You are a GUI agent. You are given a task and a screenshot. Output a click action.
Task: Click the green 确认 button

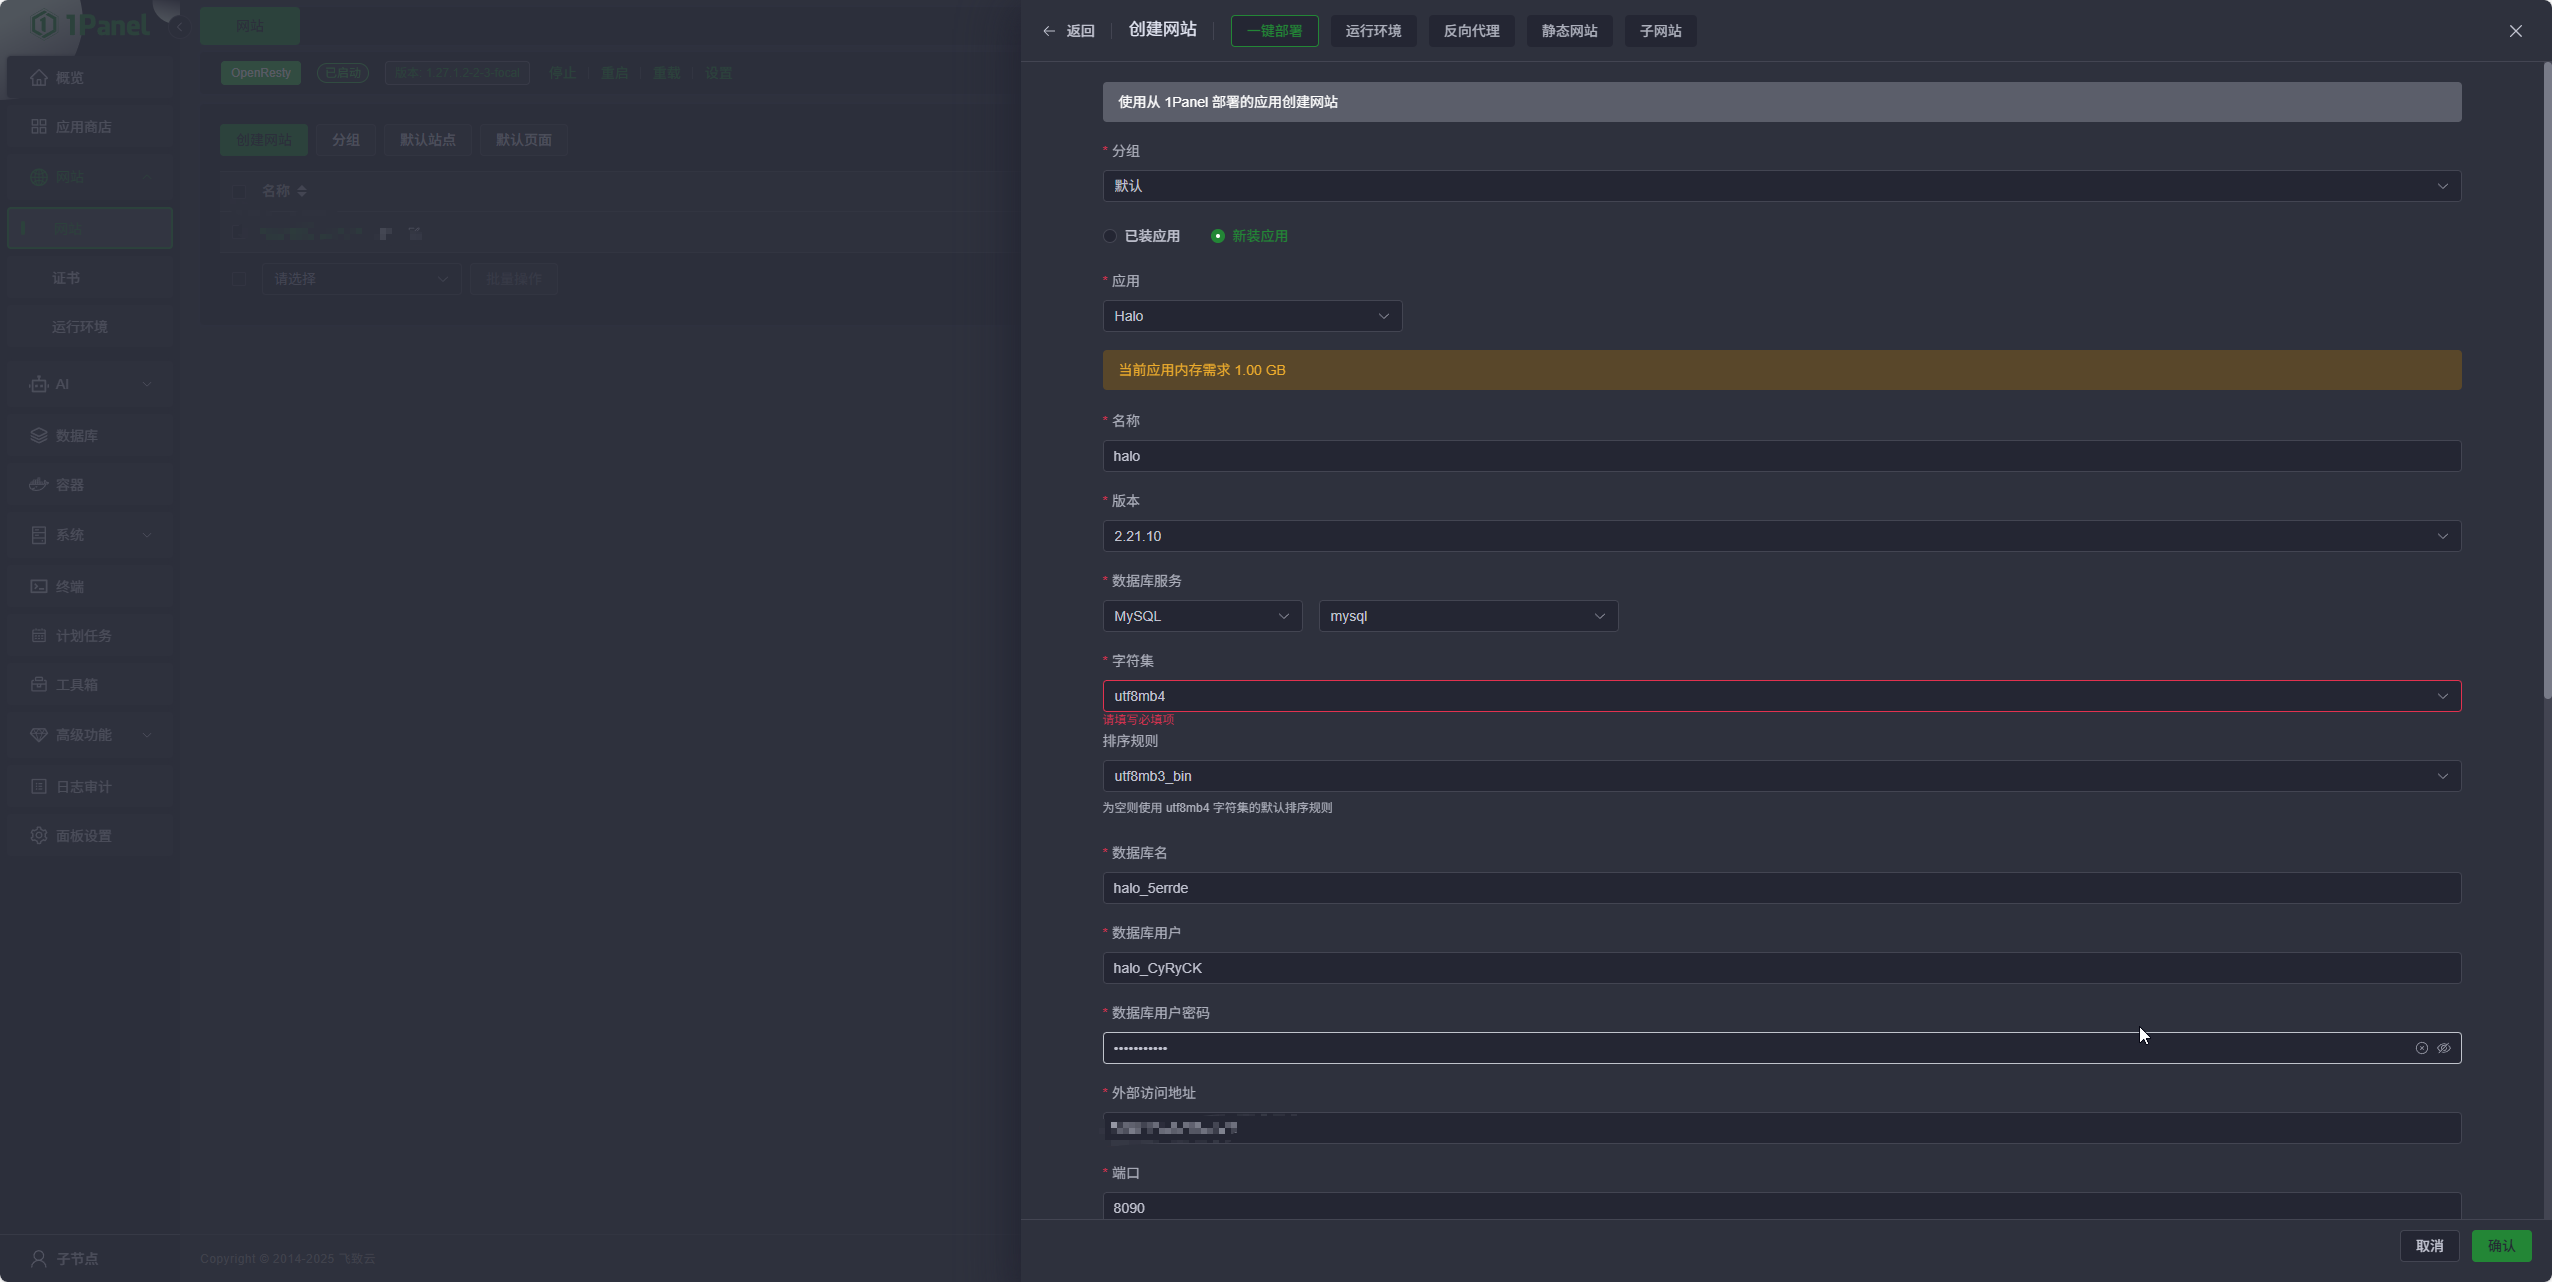(x=2501, y=1245)
